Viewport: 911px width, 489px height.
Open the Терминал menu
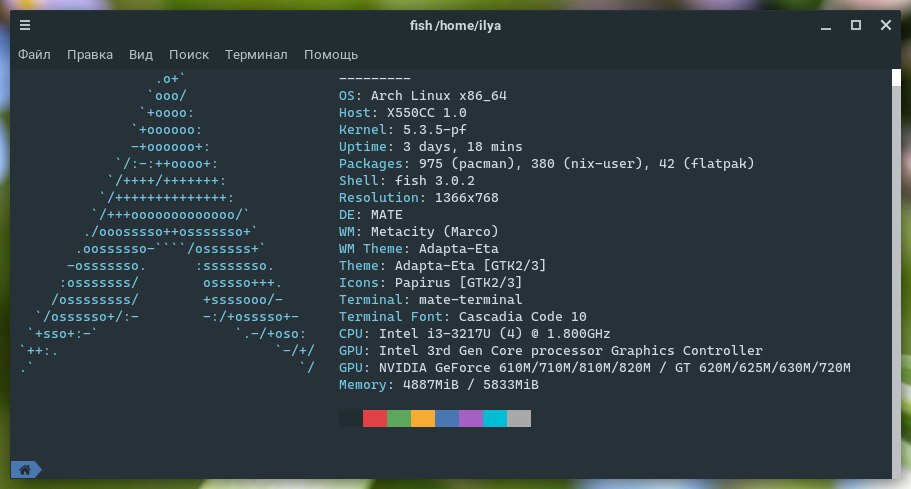coord(256,55)
